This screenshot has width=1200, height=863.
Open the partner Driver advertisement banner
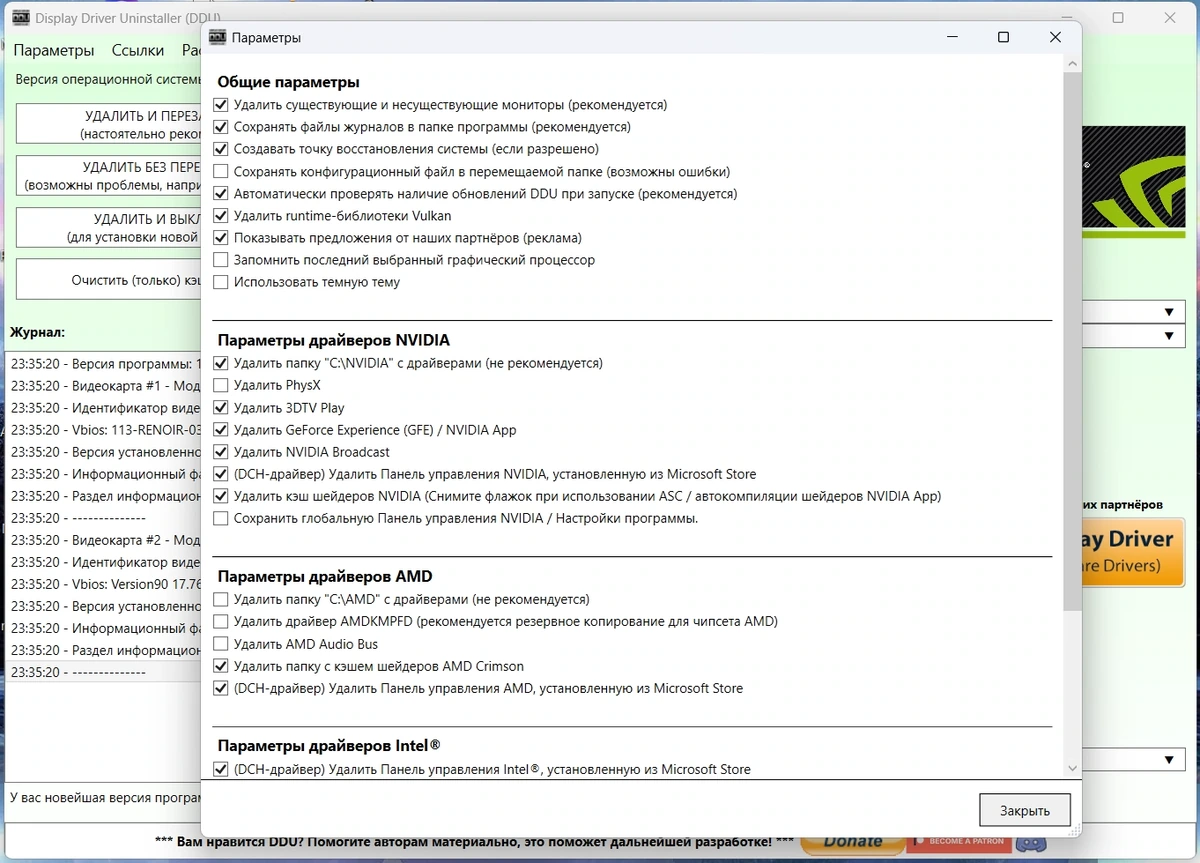coord(1135,551)
